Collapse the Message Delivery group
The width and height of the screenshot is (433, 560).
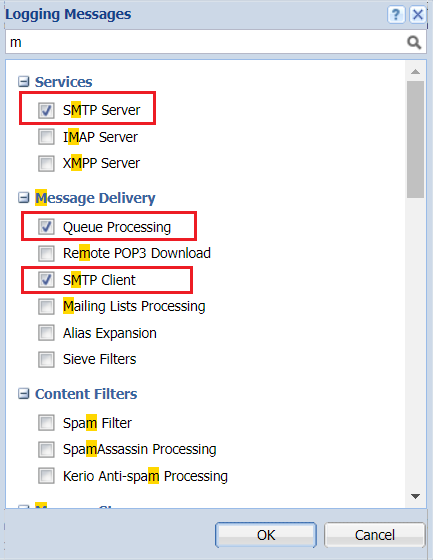click(x=24, y=198)
